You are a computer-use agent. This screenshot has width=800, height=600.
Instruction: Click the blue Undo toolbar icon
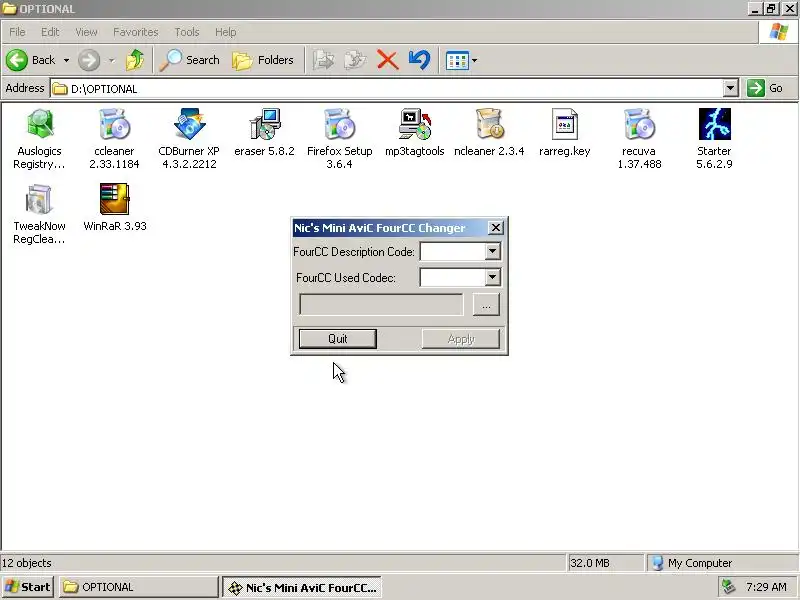click(419, 60)
